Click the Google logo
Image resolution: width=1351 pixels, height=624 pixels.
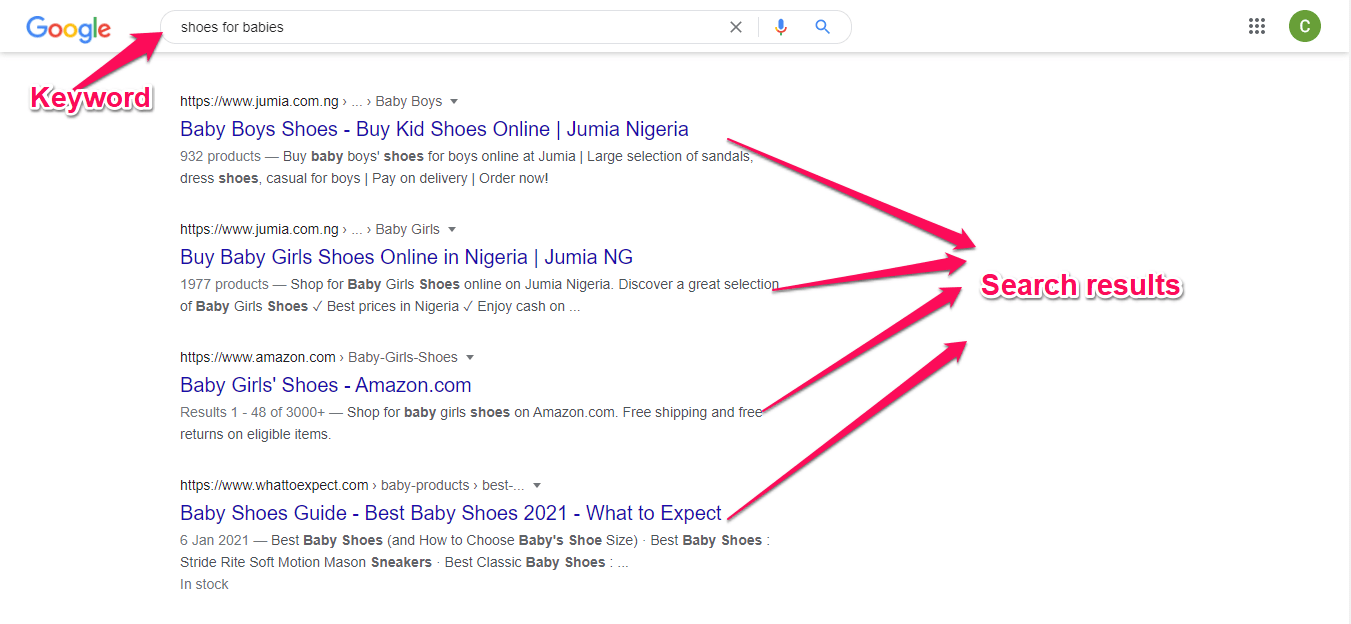[x=68, y=28]
